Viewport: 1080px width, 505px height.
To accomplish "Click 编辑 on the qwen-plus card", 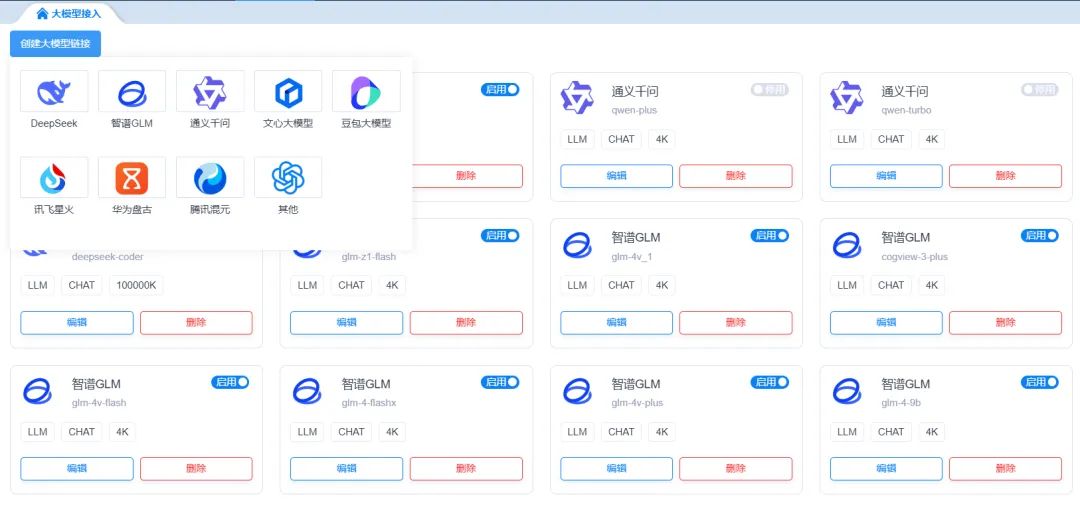I will [616, 176].
